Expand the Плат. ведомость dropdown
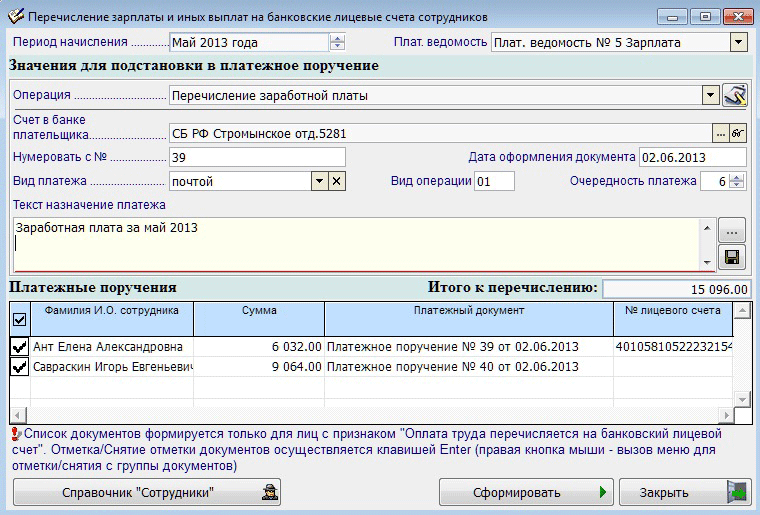Screen dimensions: 760x515 pos(738,42)
